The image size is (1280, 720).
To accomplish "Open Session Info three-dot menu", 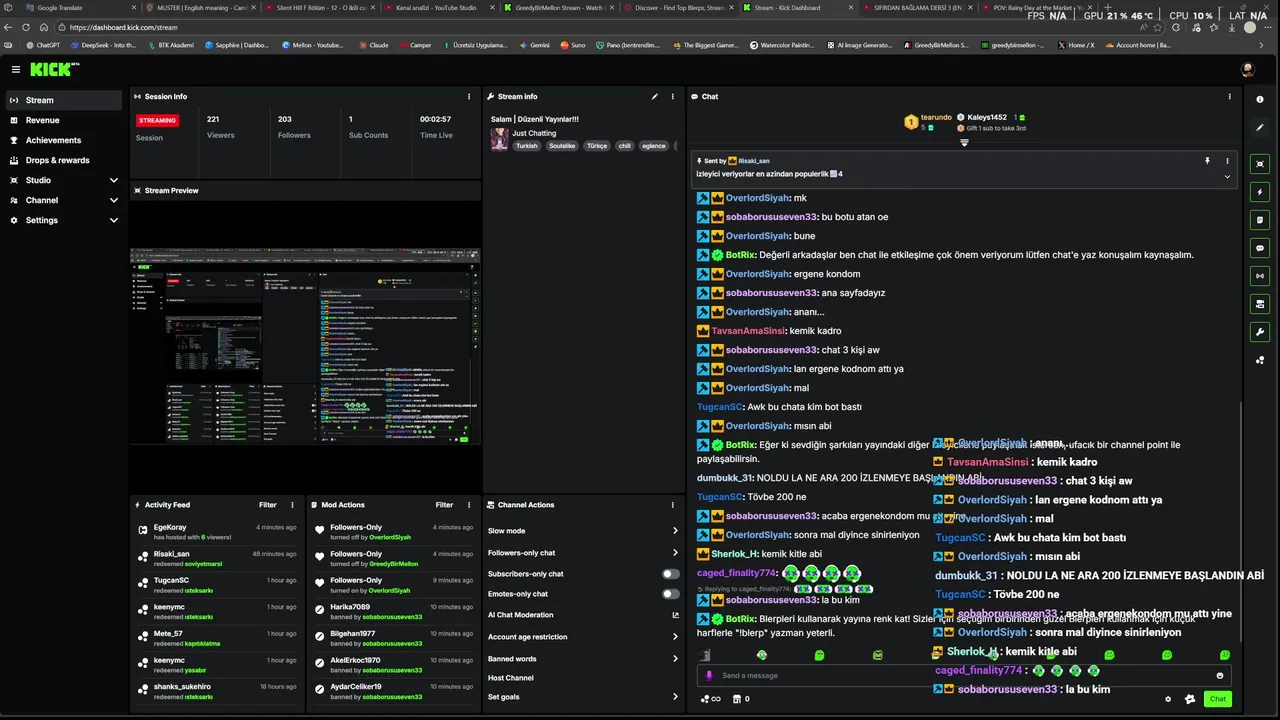I will point(469,96).
